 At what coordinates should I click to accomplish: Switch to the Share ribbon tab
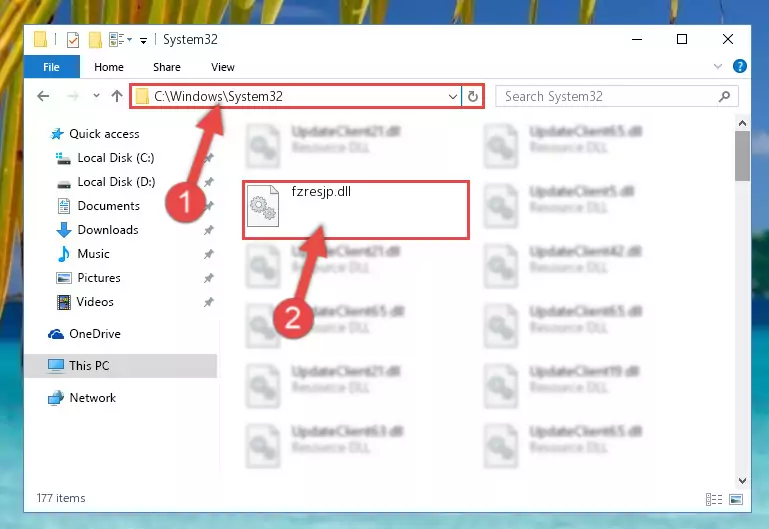point(167,67)
